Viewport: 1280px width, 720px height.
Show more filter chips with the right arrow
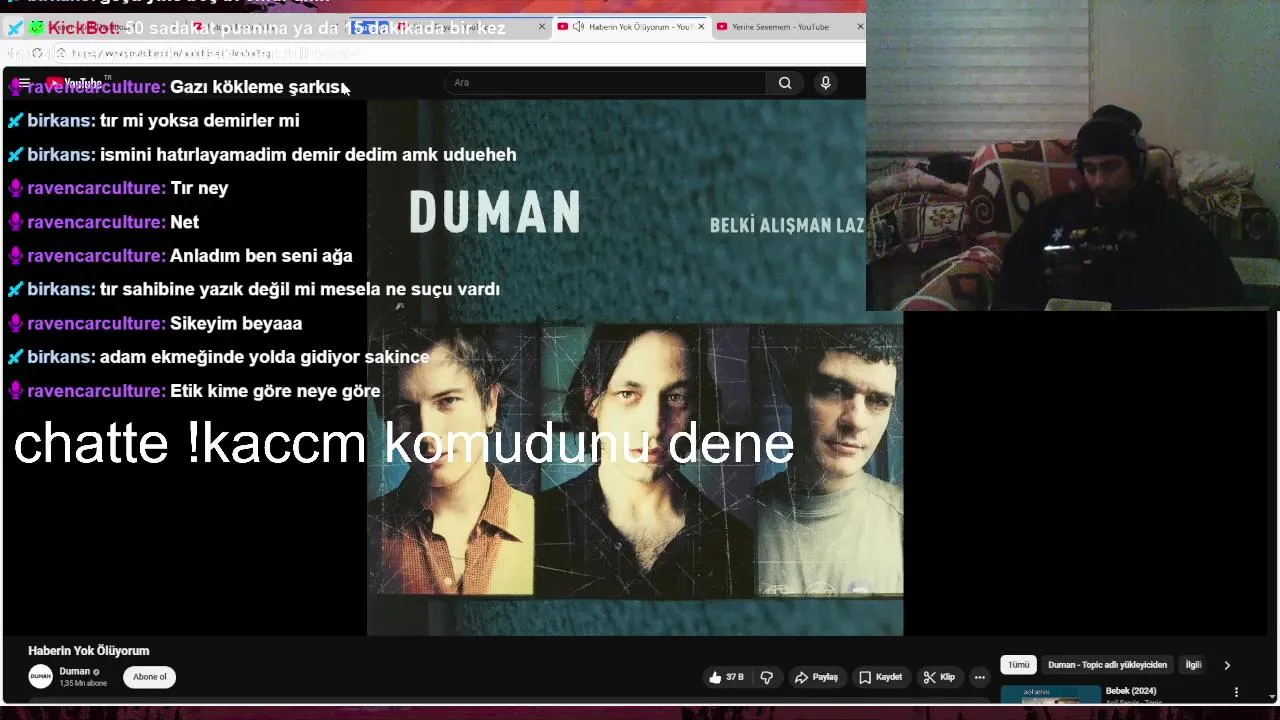click(1227, 665)
